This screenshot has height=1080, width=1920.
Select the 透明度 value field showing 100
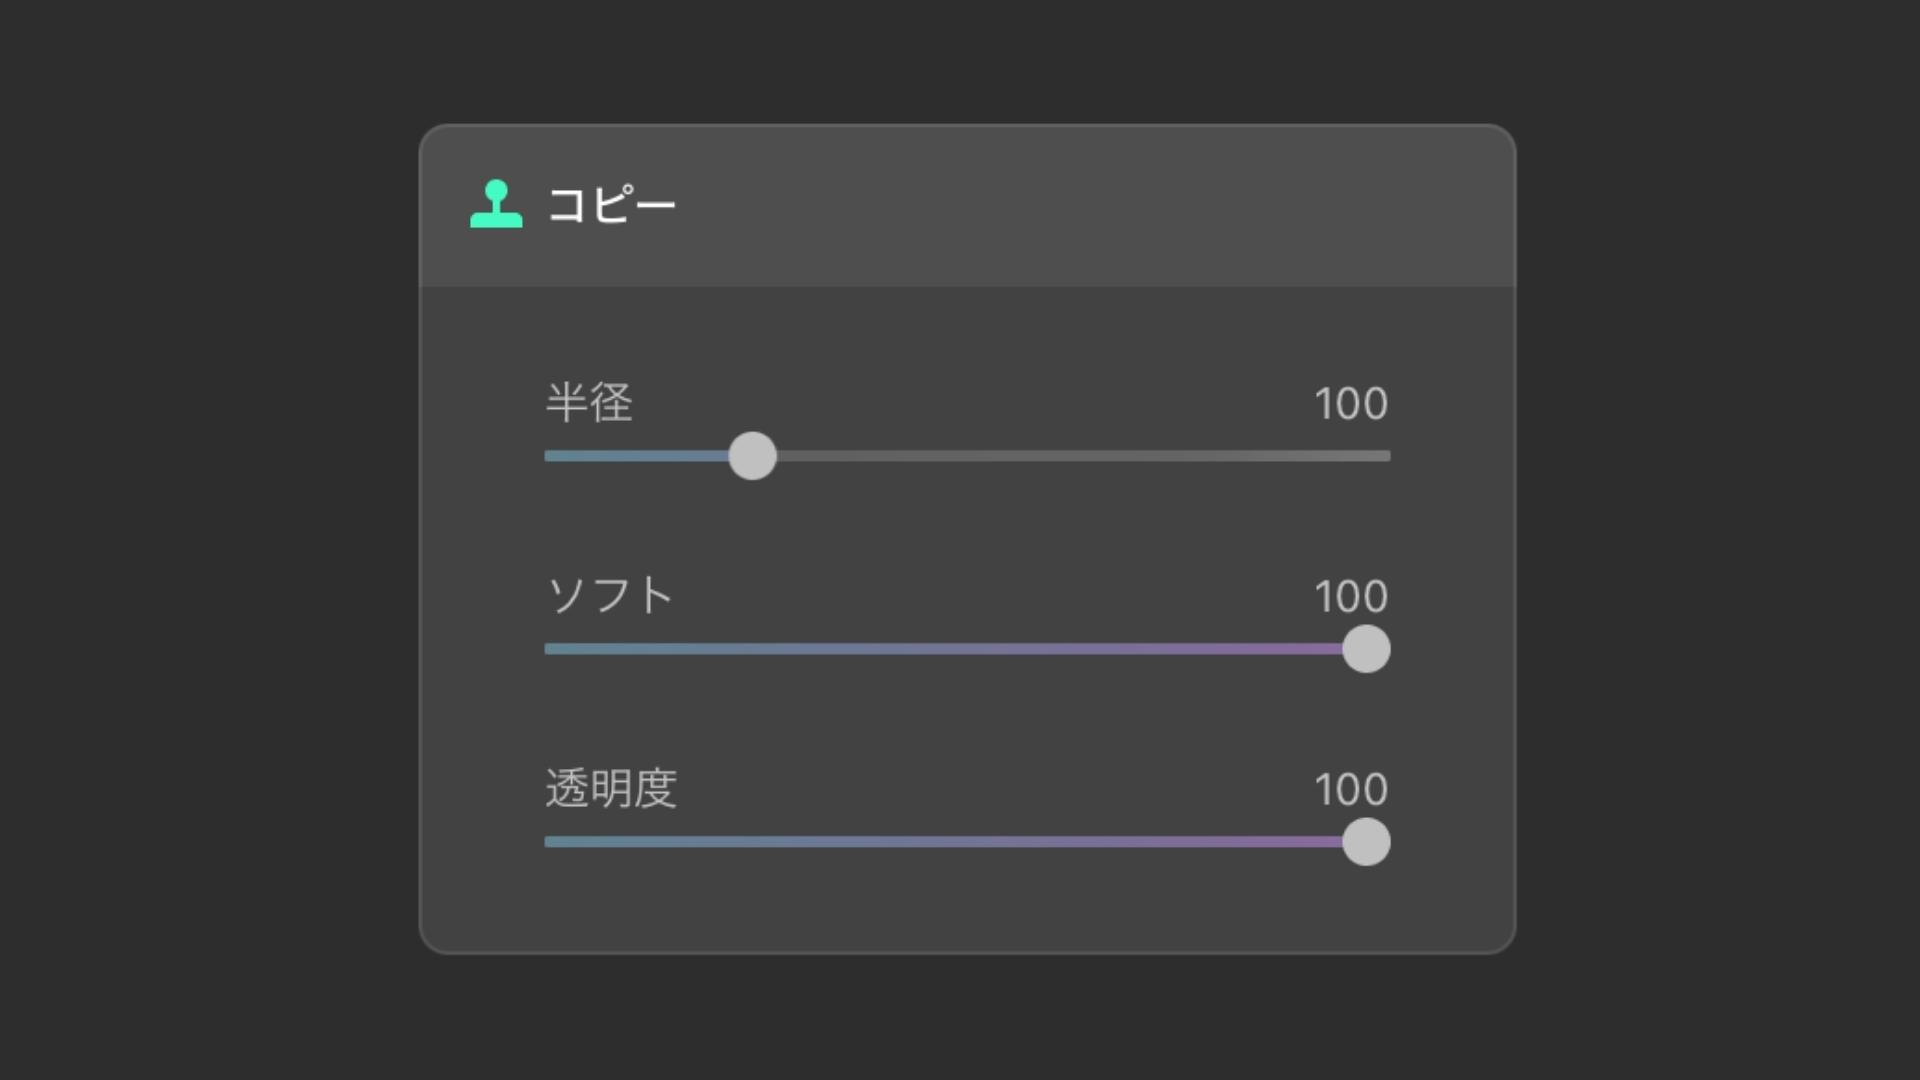coord(1350,790)
